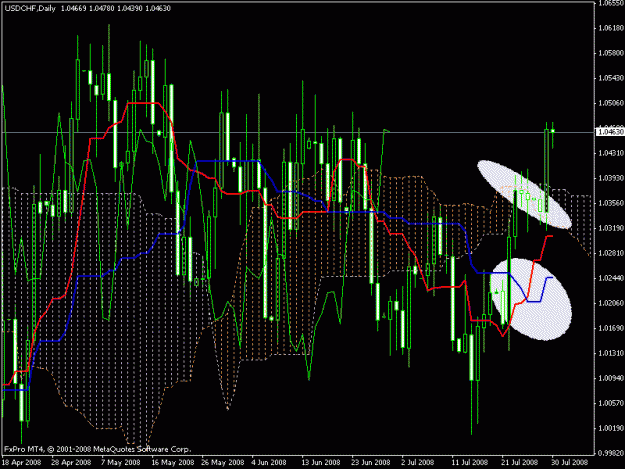
Task: Click the 1.04310 price axis label
Action: (x=611, y=153)
